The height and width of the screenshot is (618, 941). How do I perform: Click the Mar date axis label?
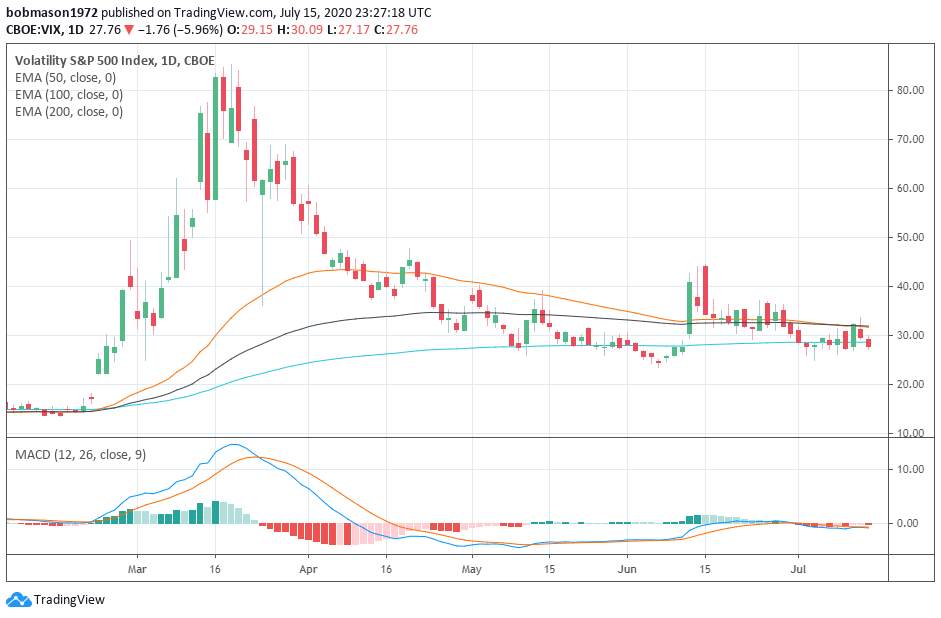tap(137, 569)
